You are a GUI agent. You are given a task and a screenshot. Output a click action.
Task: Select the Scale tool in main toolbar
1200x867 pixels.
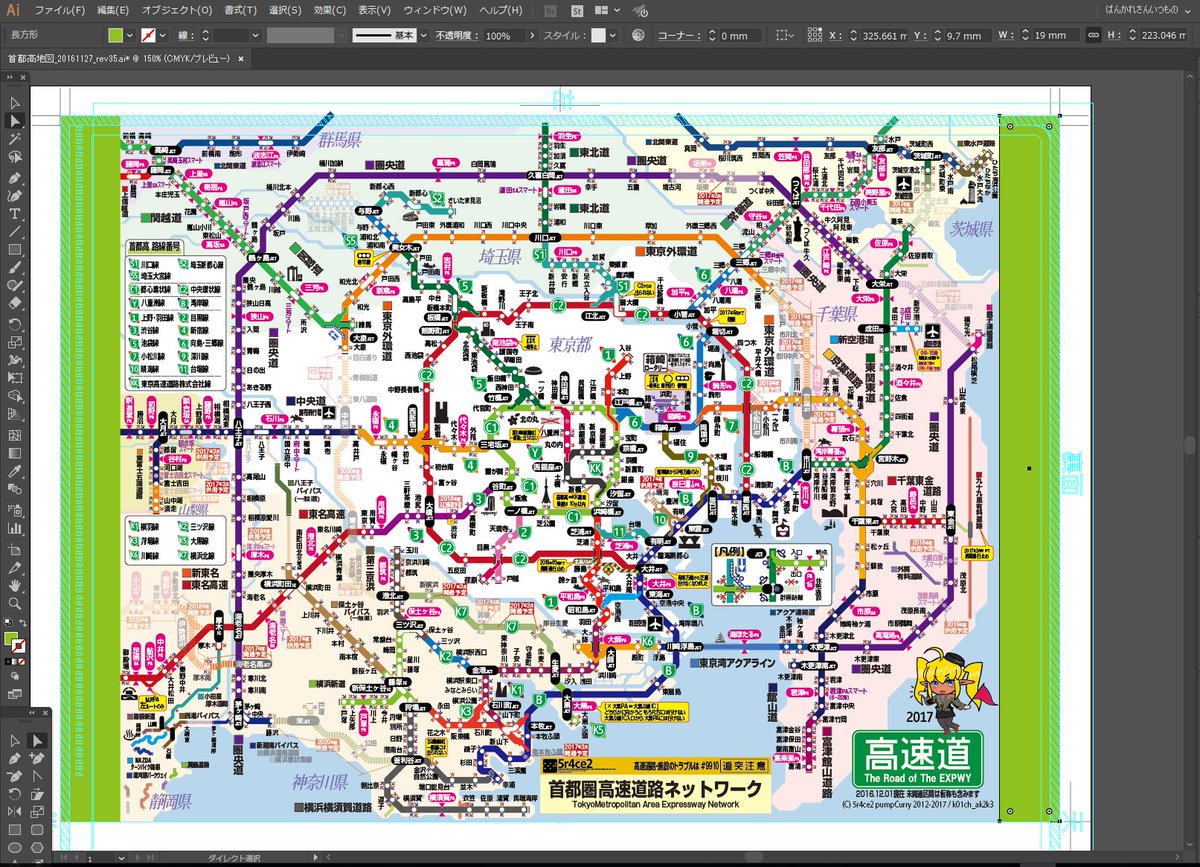(15, 341)
